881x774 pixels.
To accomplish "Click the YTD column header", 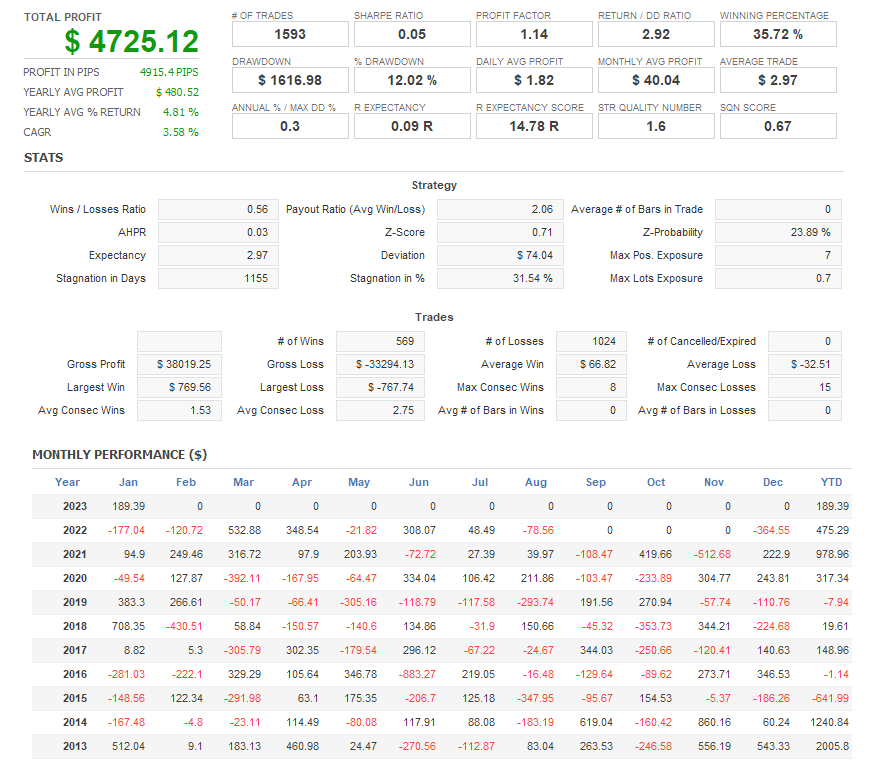I will (x=831, y=482).
